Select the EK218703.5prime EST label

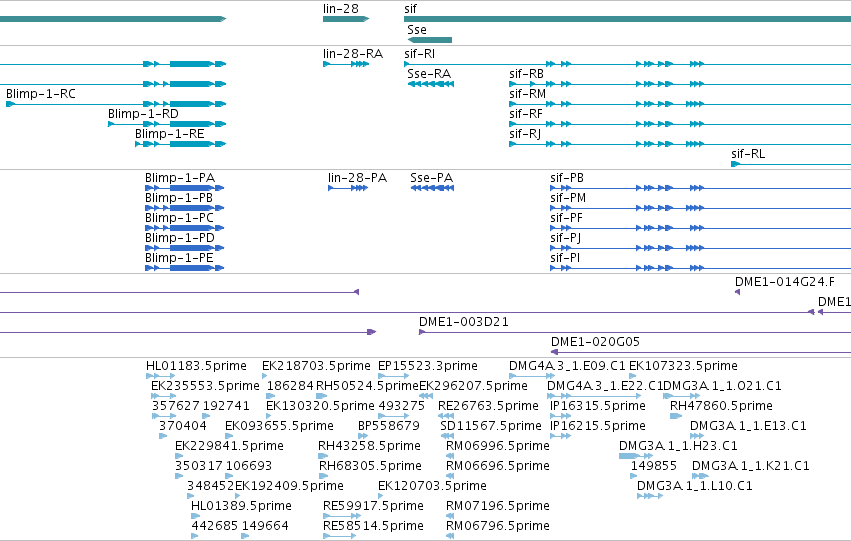click(316, 366)
